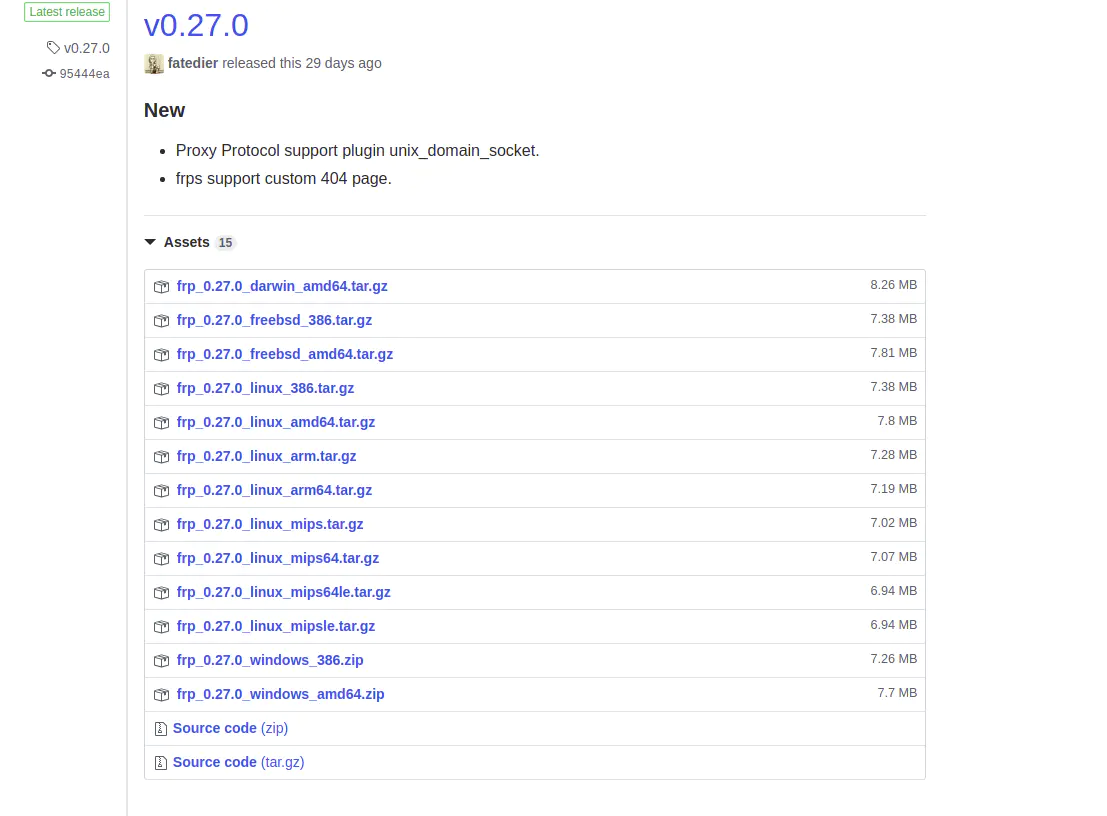Download frp_0.27.0_linux_mipsle.tar.gz
This screenshot has width=1107, height=816.
(275, 625)
